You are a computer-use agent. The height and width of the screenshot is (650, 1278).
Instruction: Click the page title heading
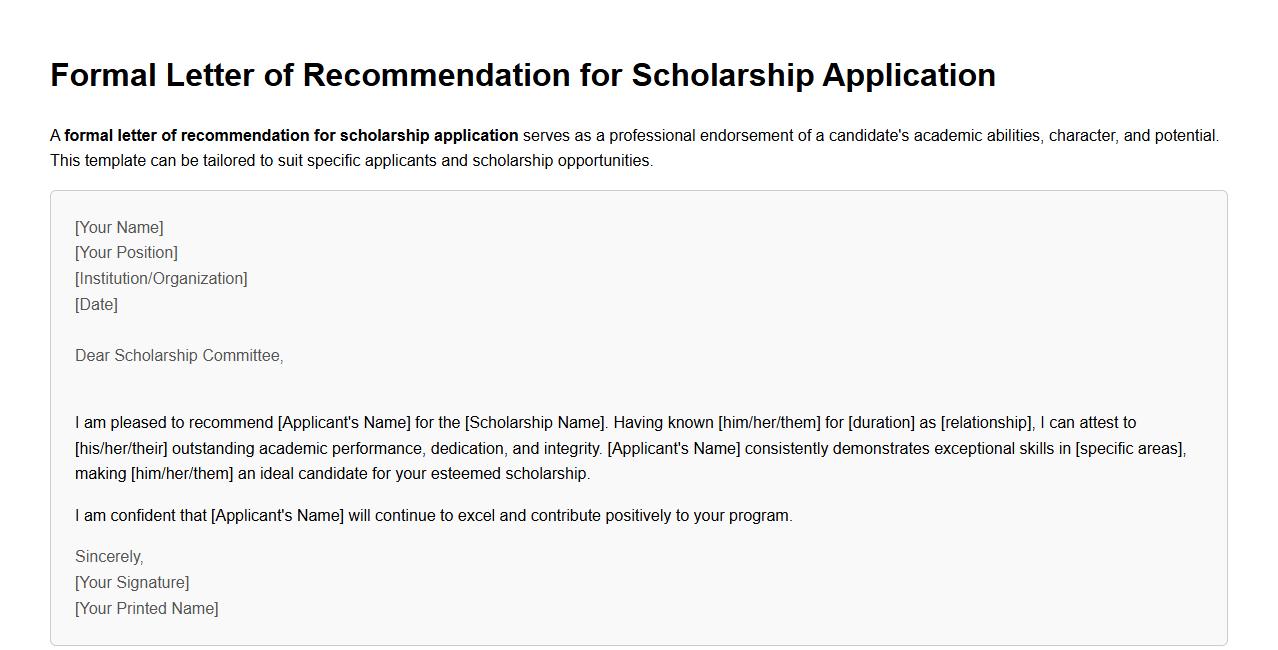click(522, 75)
